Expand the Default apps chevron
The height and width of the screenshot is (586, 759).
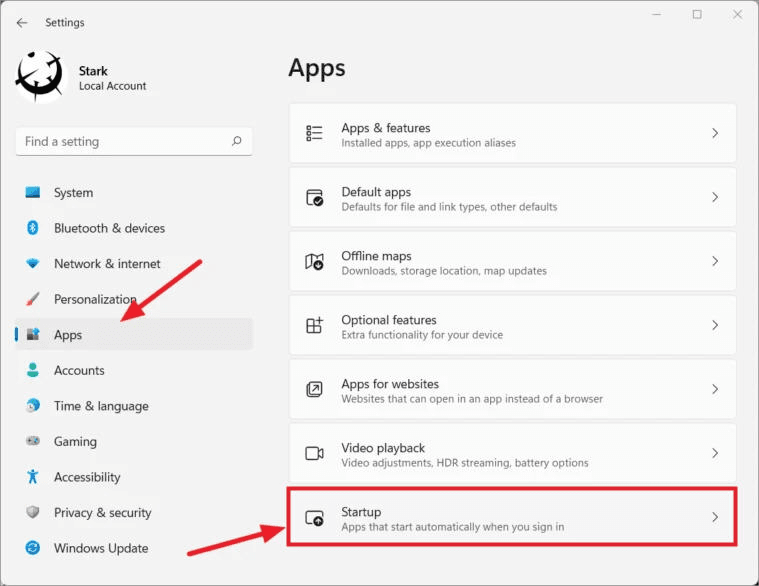[715, 197]
